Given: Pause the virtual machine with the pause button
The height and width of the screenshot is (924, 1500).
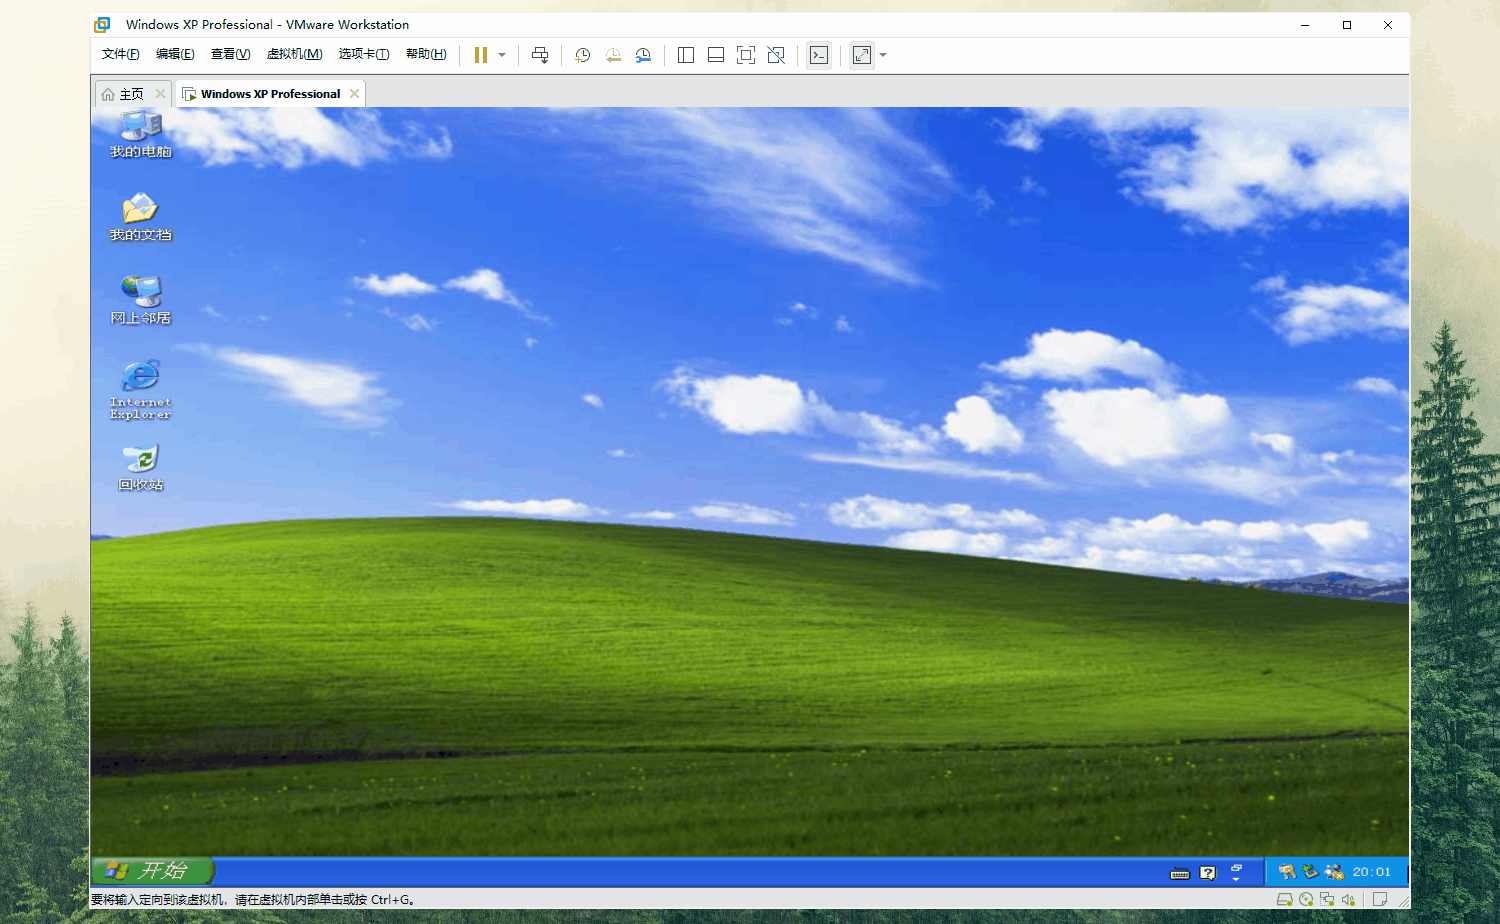Looking at the screenshot, I should (x=481, y=55).
